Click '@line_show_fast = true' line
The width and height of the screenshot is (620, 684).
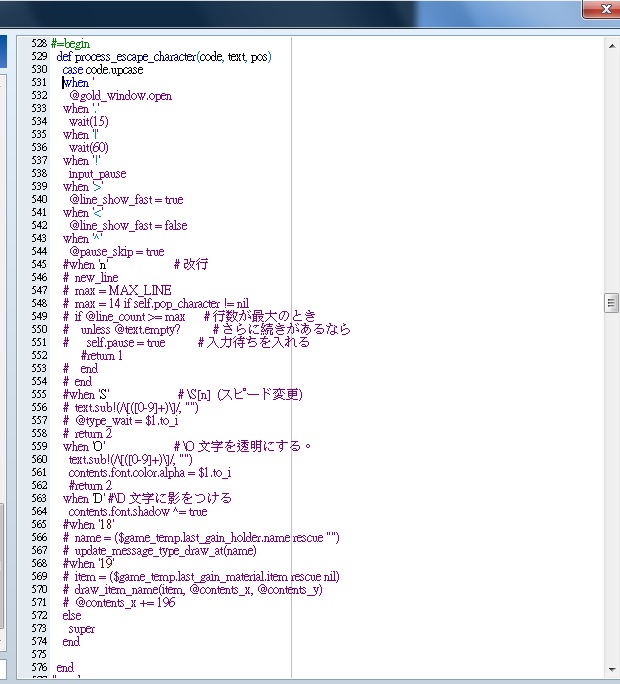tap(126, 200)
